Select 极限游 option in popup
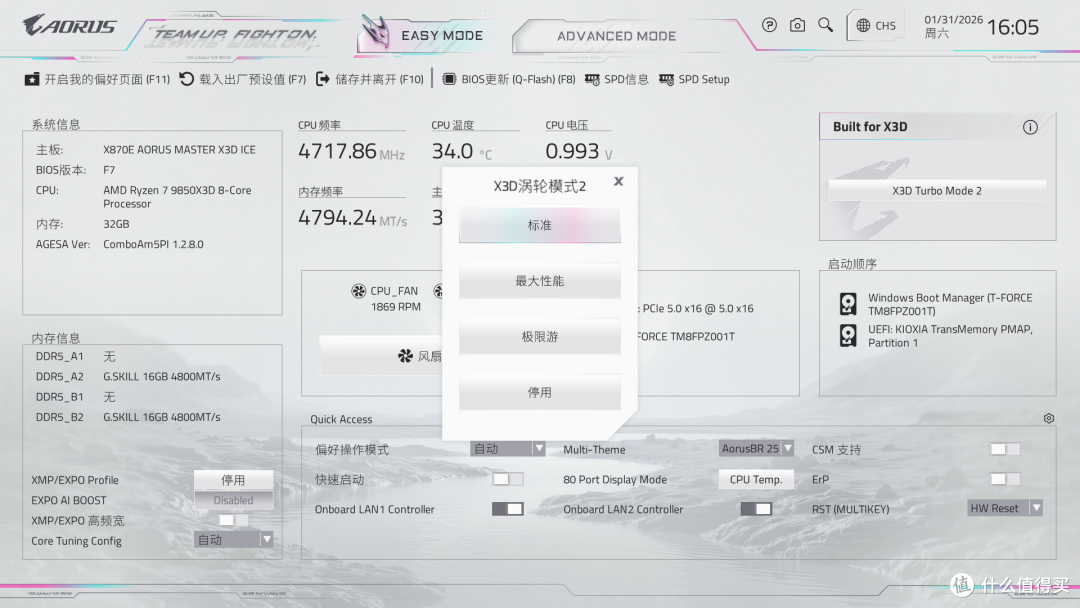The width and height of the screenshot is (1080, 608). [539, 336]
